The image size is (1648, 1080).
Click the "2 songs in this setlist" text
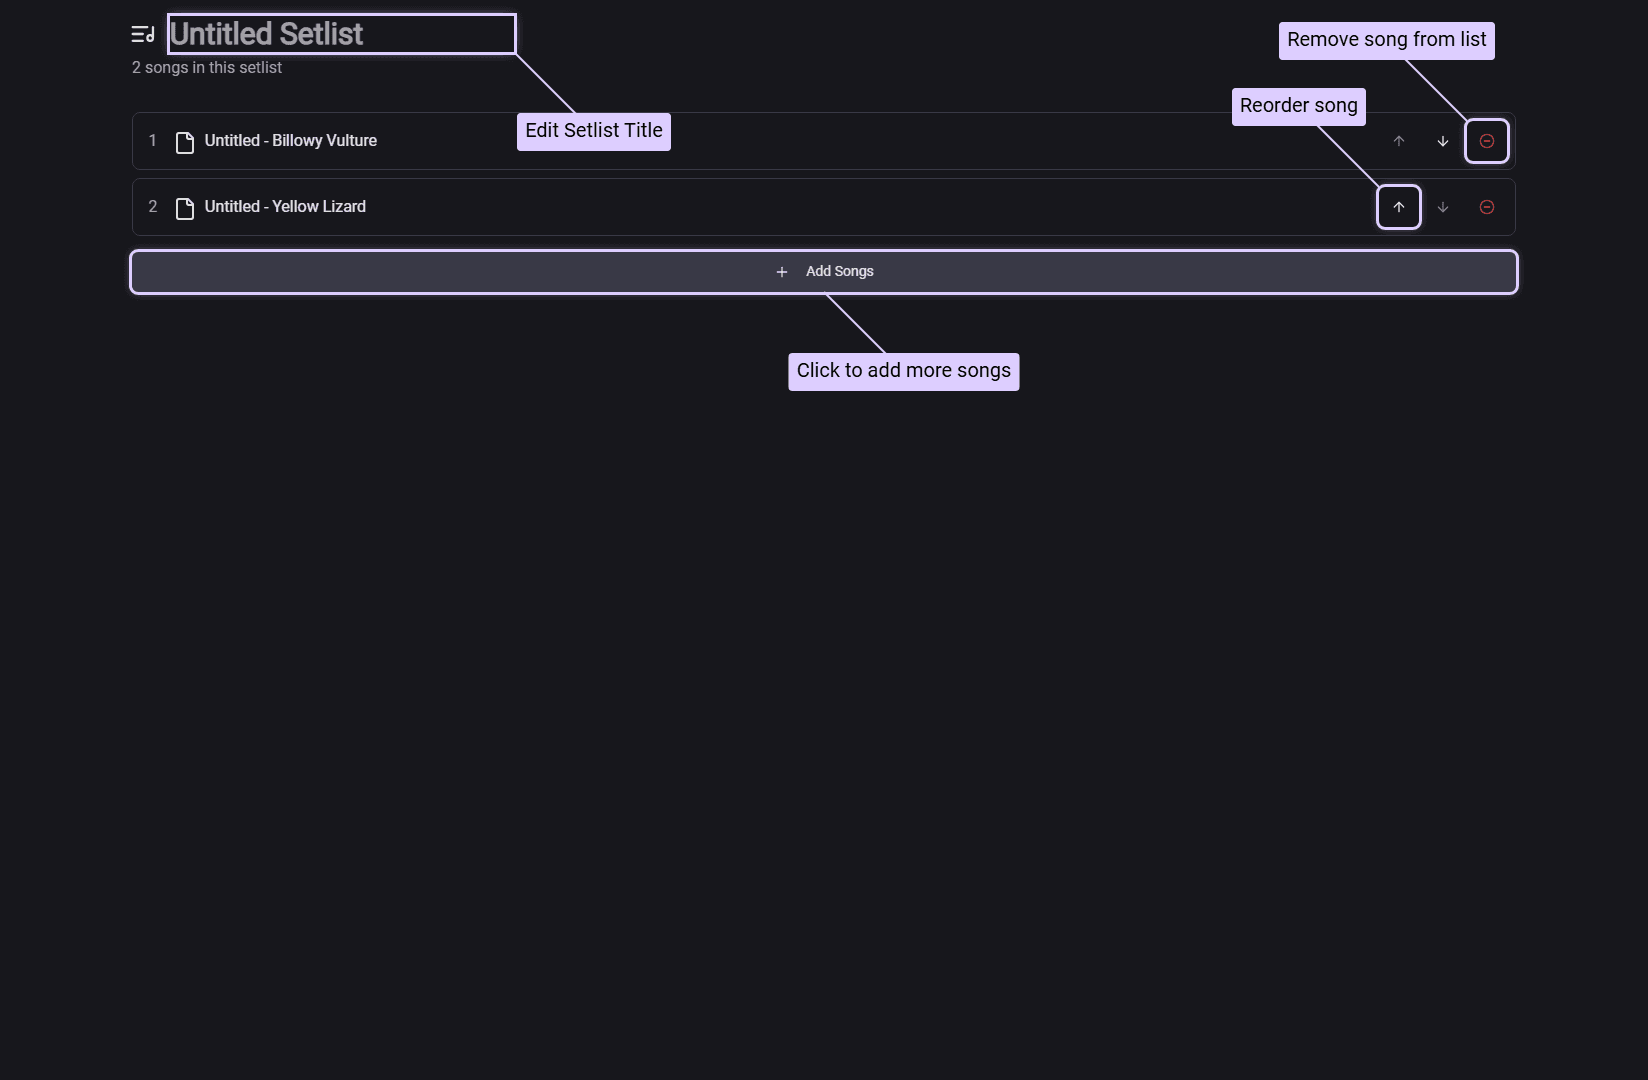[207, 68]
